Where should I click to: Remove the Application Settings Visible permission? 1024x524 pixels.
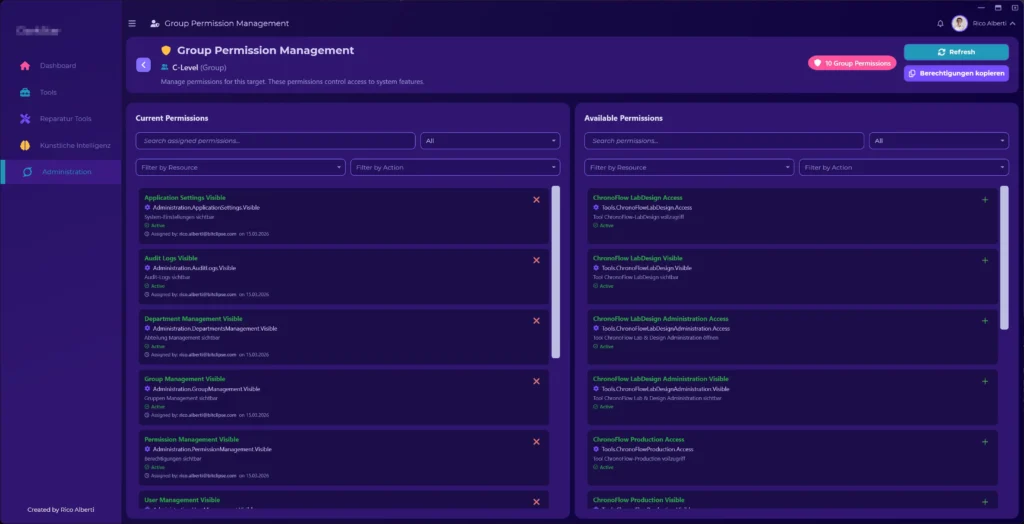pyautogui.click(x=536, y=200)
